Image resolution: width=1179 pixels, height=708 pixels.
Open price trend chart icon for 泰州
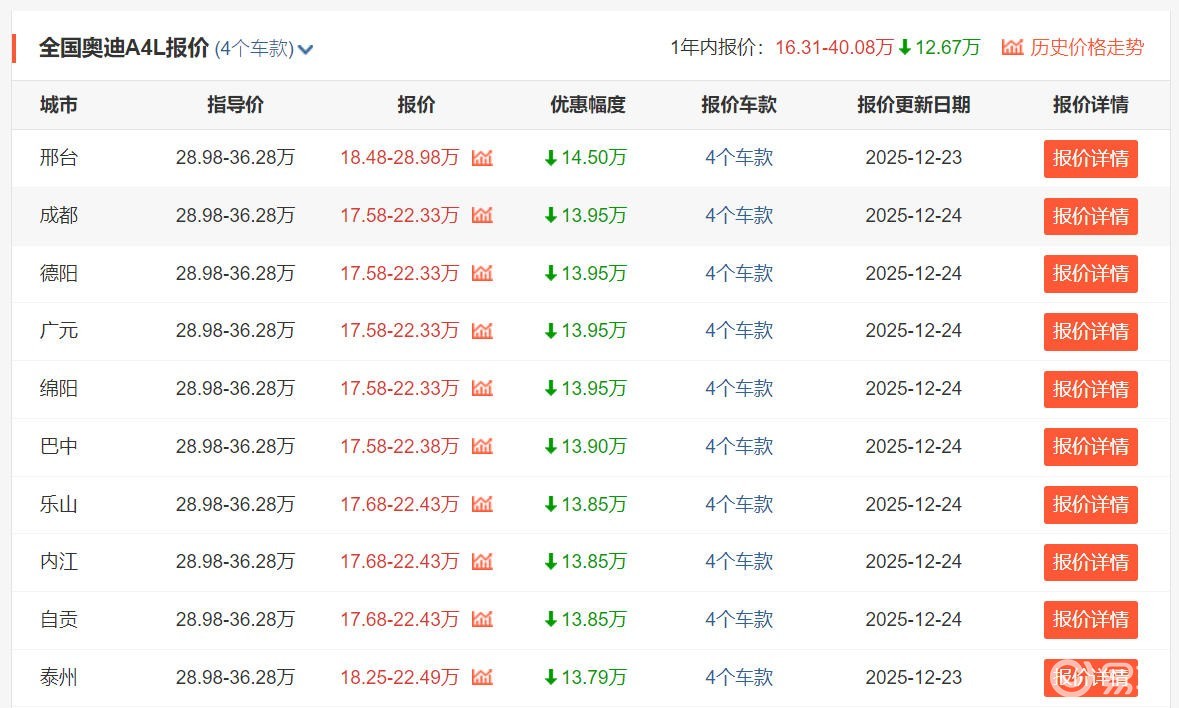pos(482,677)
